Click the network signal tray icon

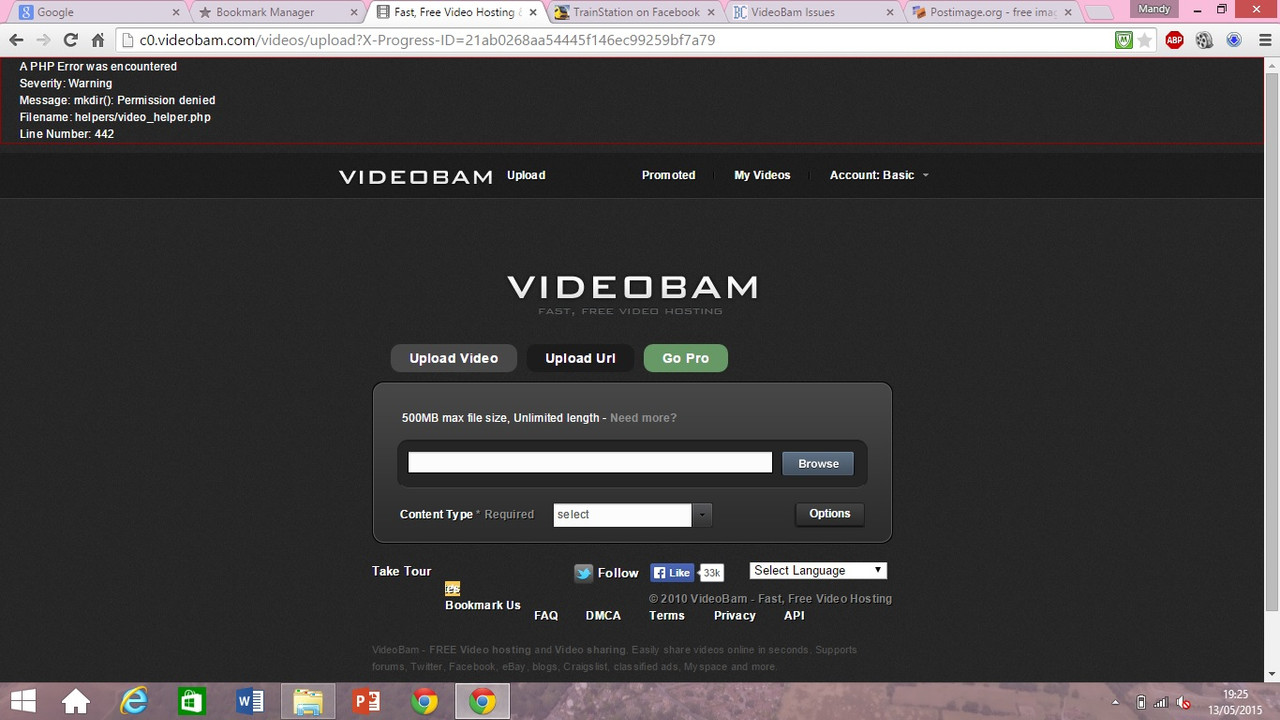click(1162, 702)
